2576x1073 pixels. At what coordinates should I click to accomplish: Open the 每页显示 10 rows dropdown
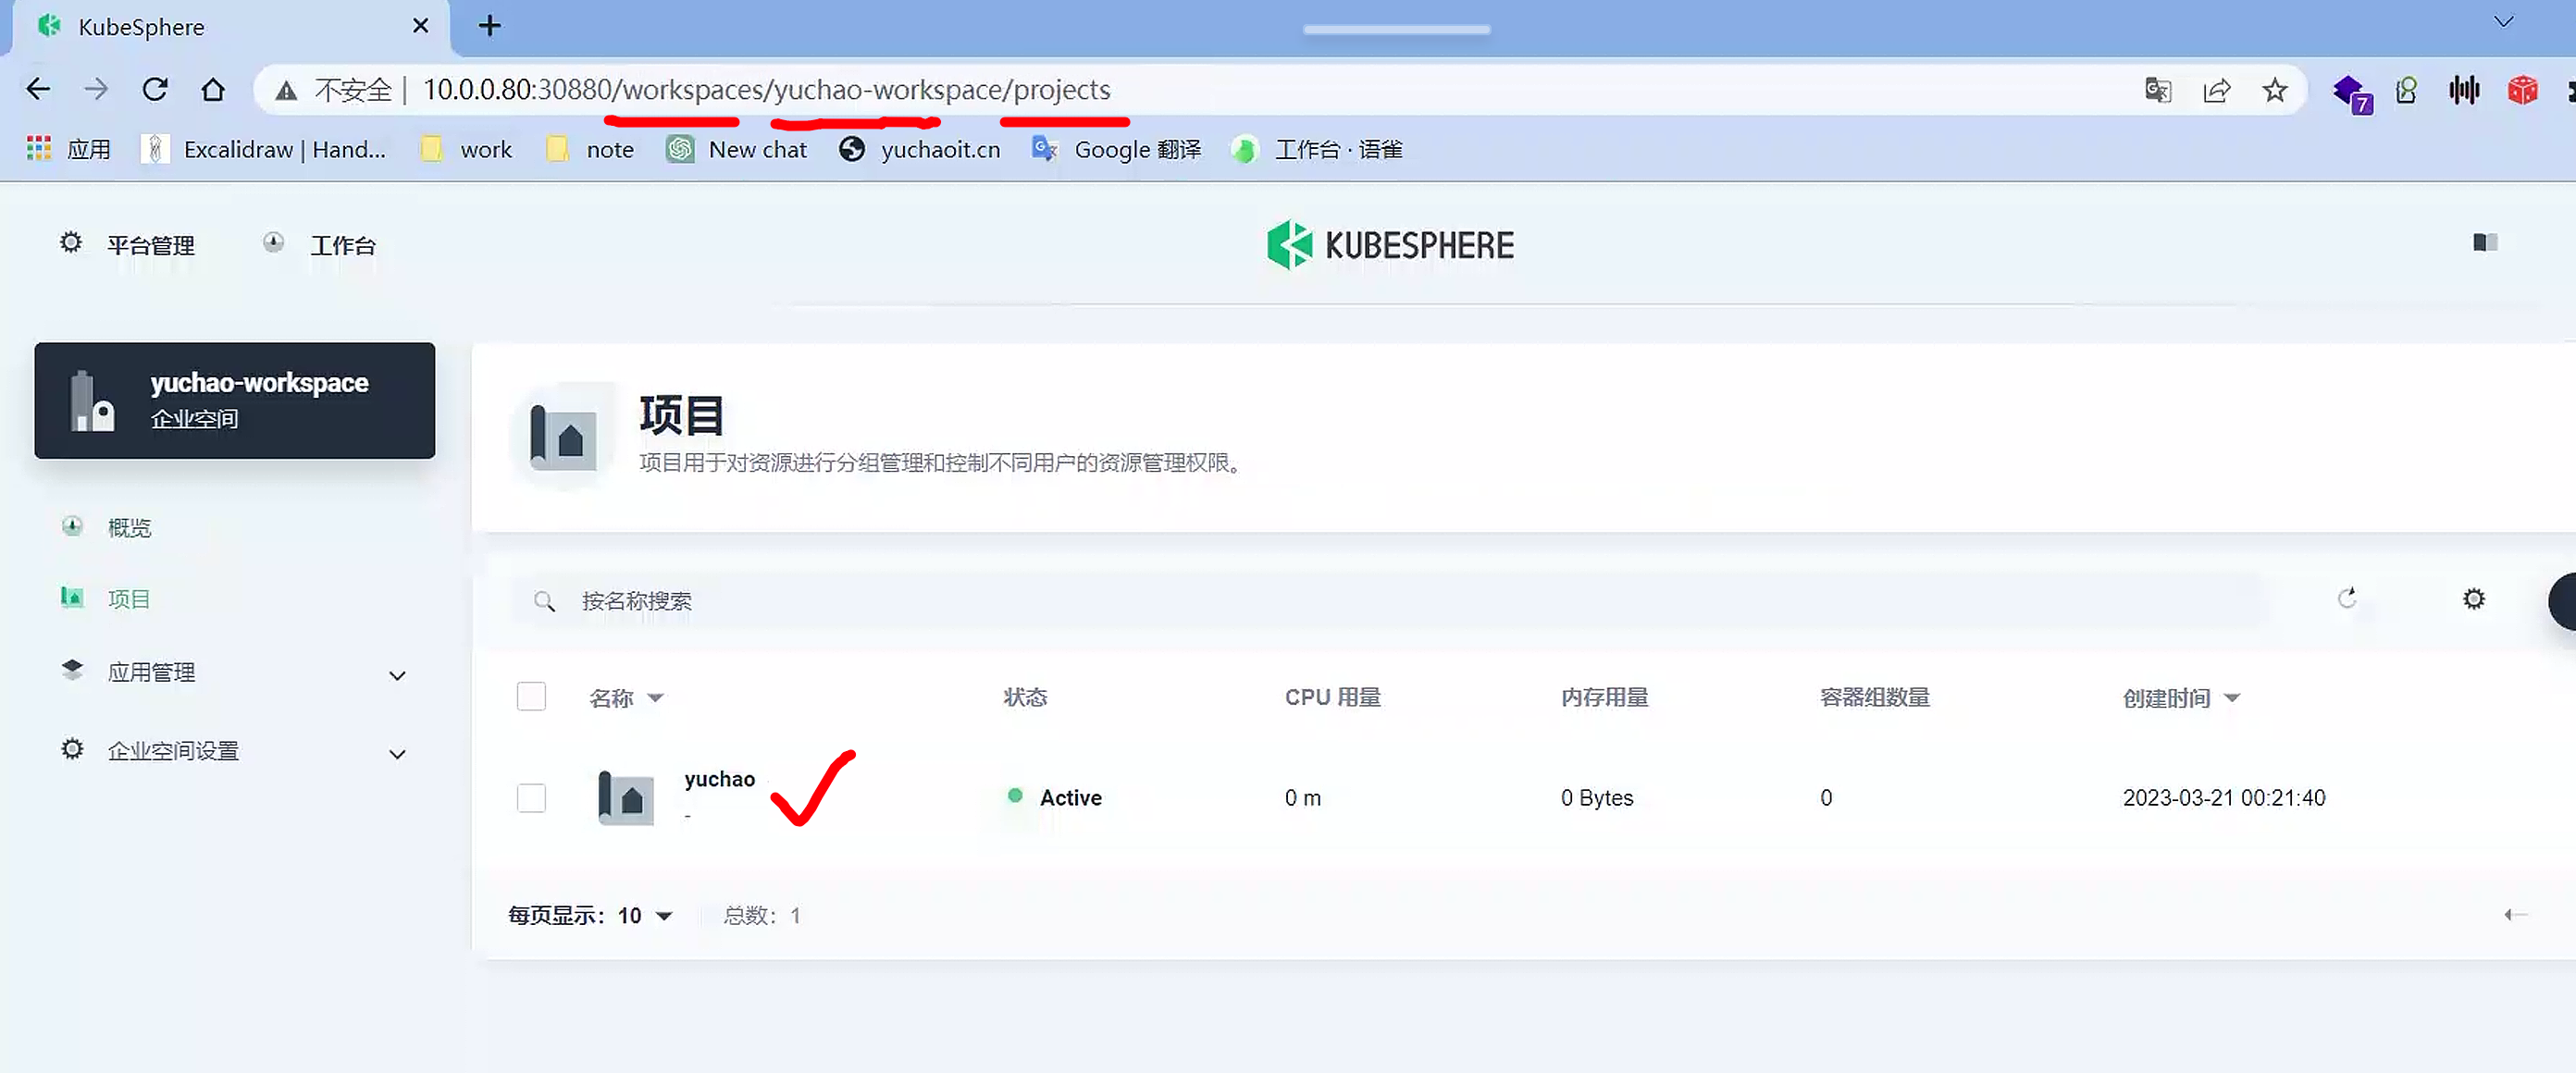(645, 915)
